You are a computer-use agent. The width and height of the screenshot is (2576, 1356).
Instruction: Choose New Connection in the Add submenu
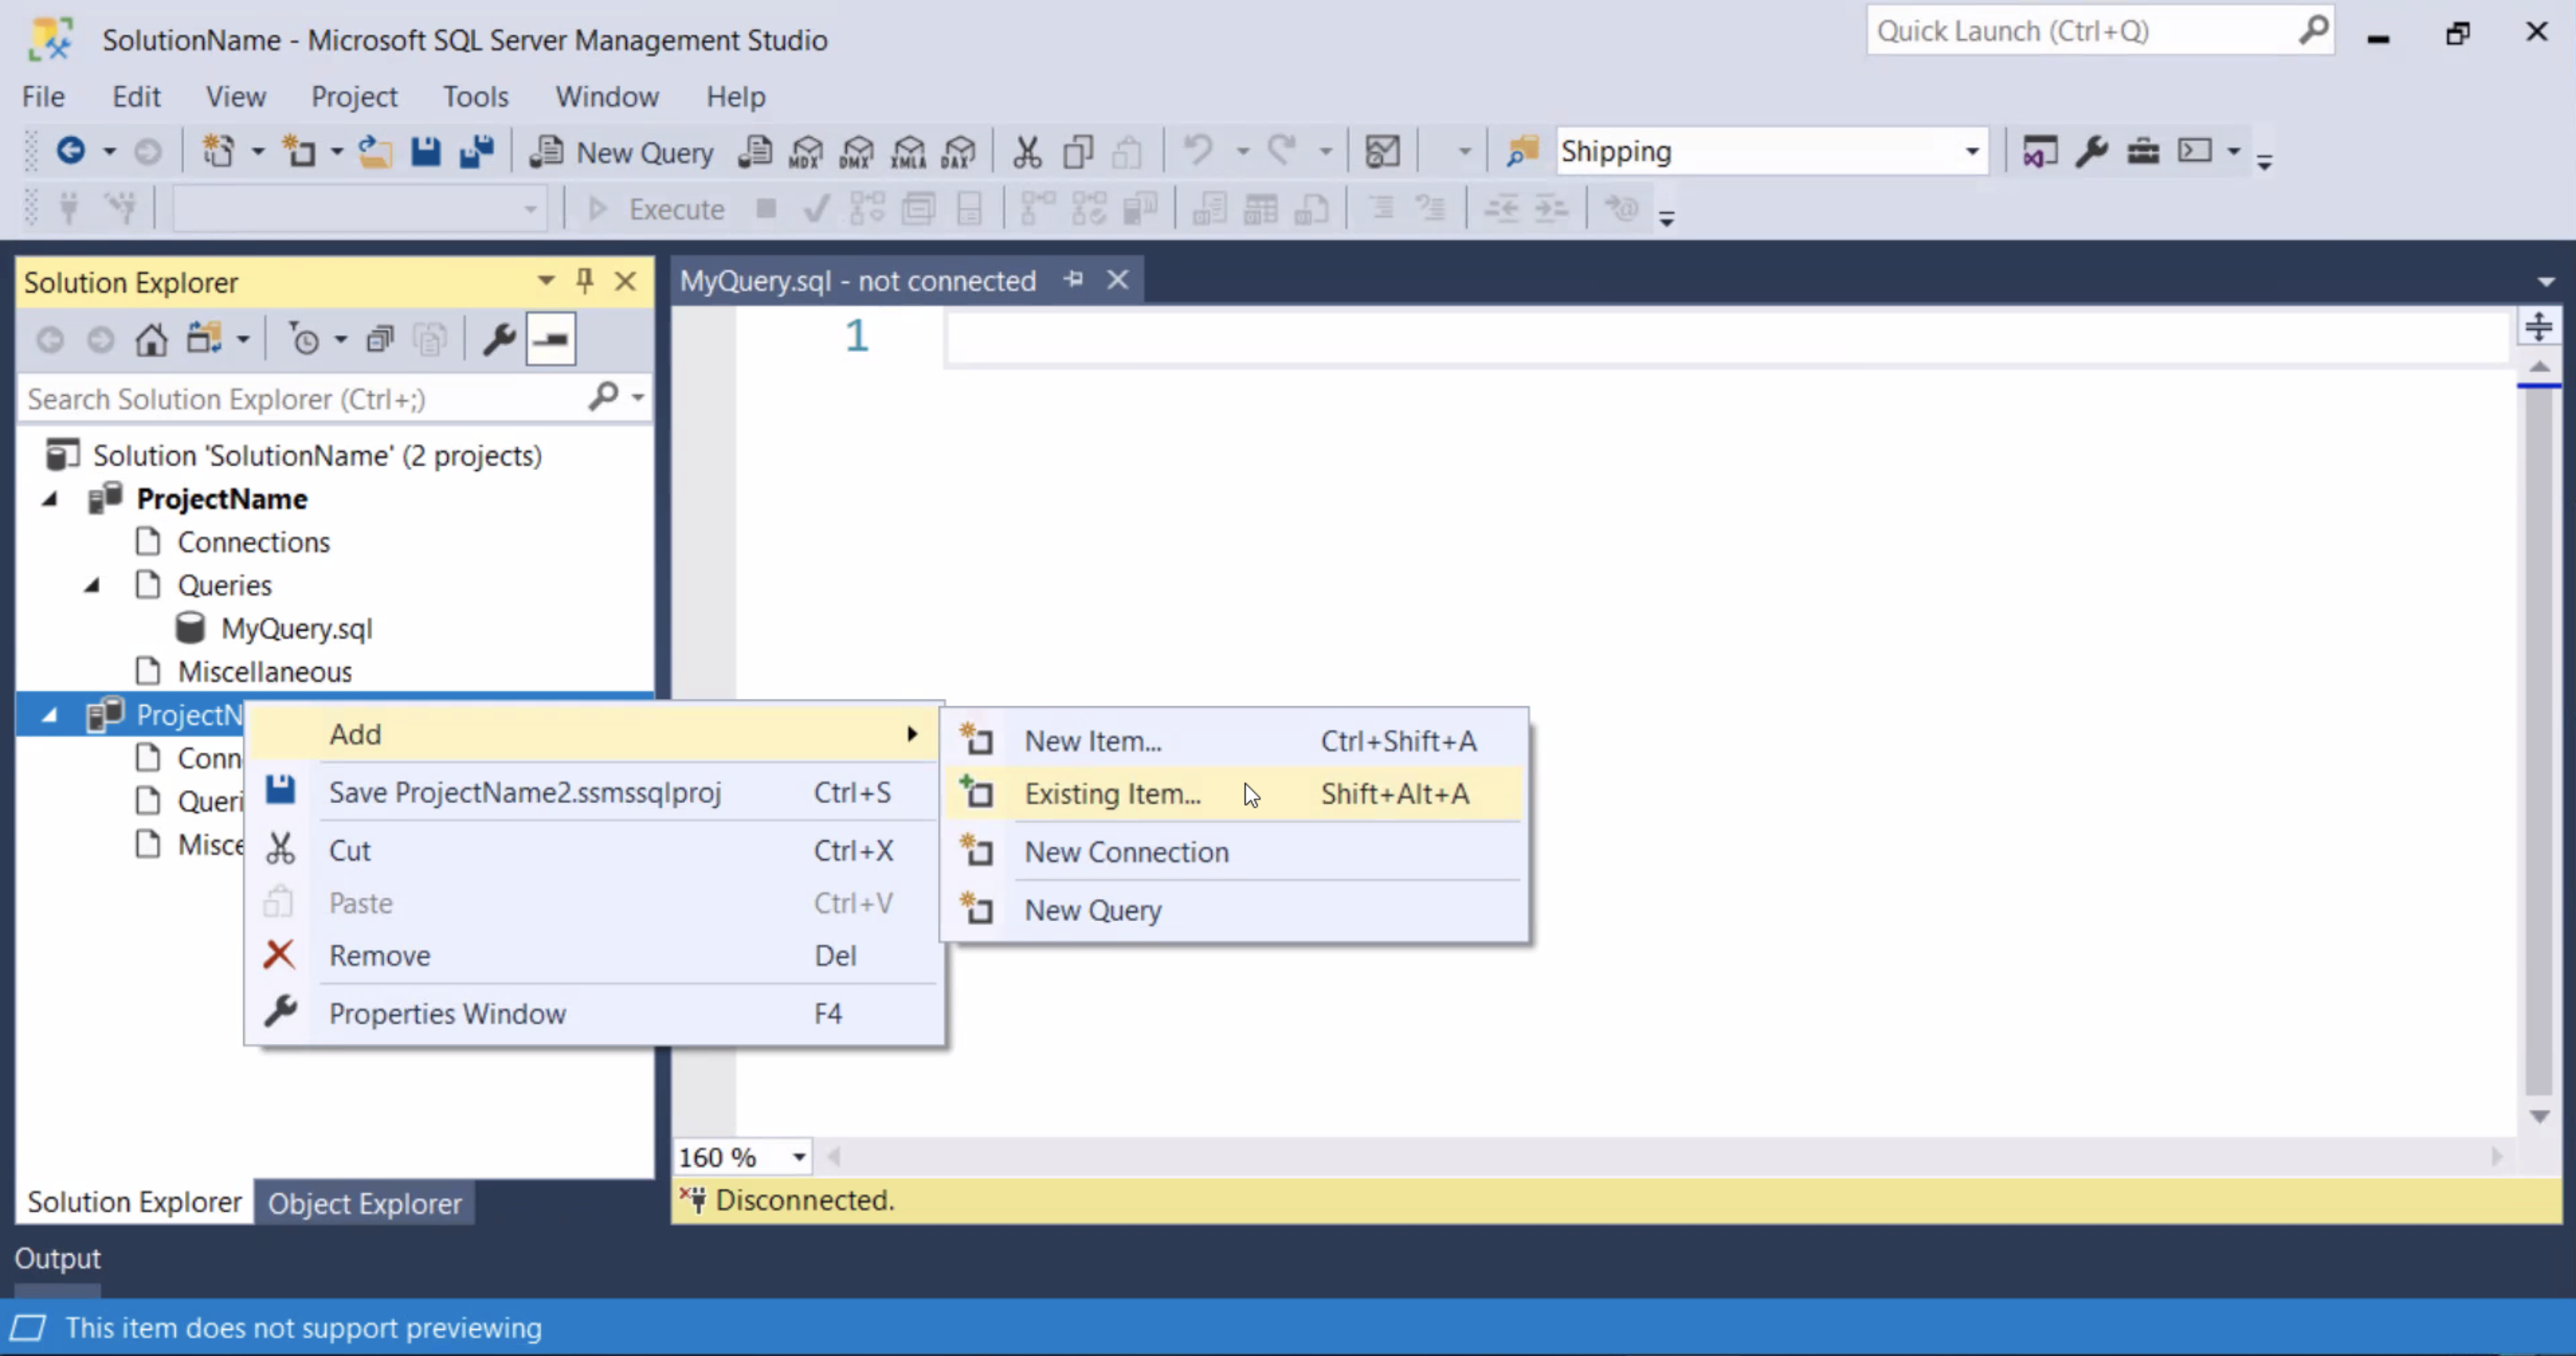click(1234, 852)
